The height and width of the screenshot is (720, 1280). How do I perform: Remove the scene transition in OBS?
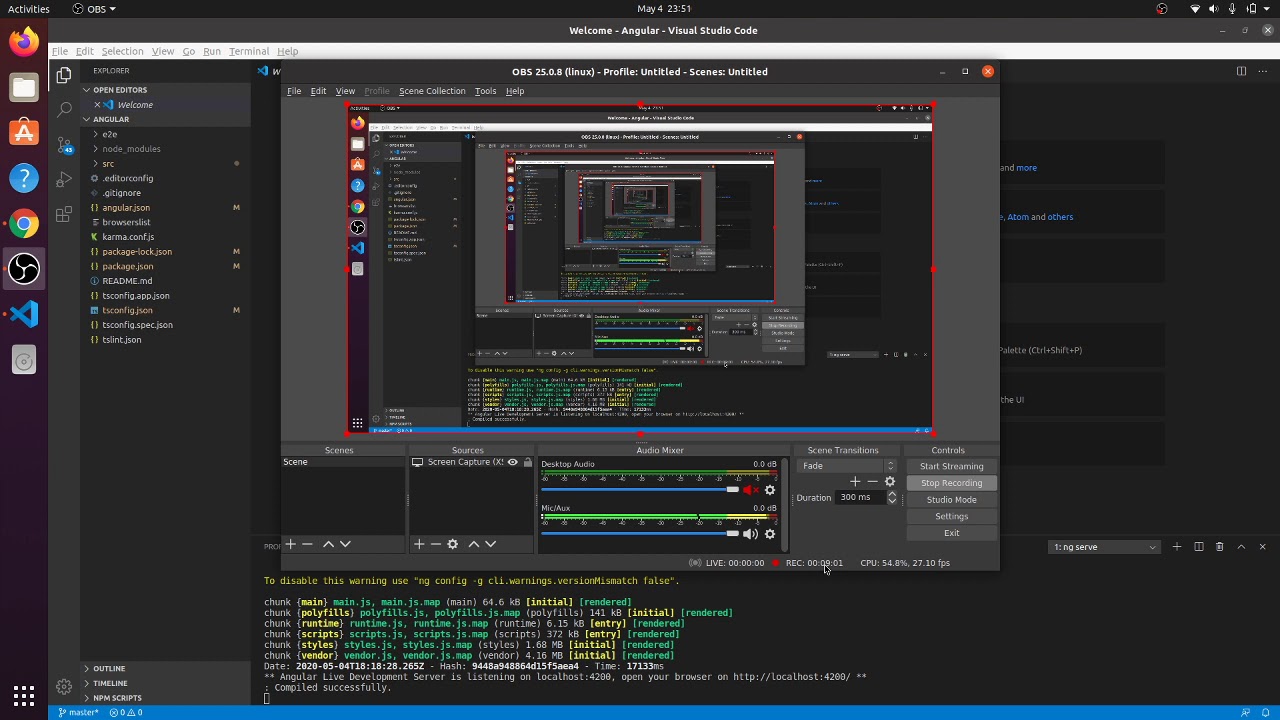pos(872,482)
